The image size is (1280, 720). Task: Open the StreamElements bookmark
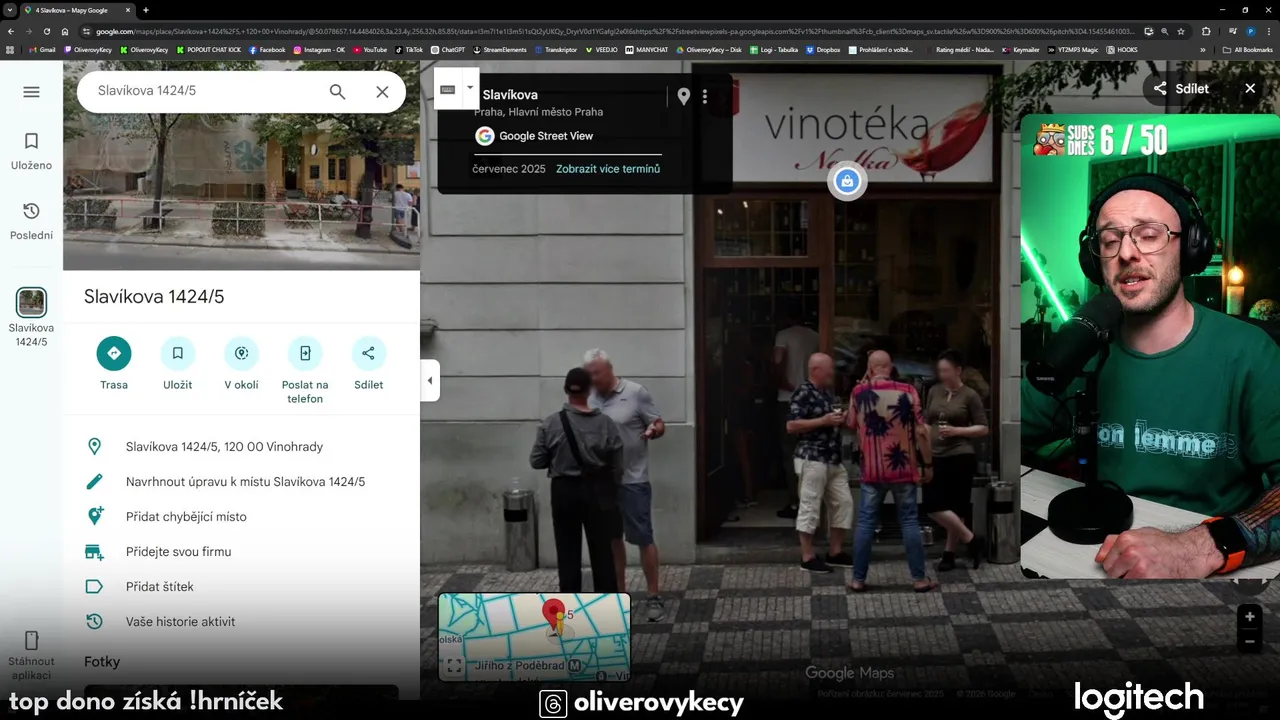tap(500, 49)
